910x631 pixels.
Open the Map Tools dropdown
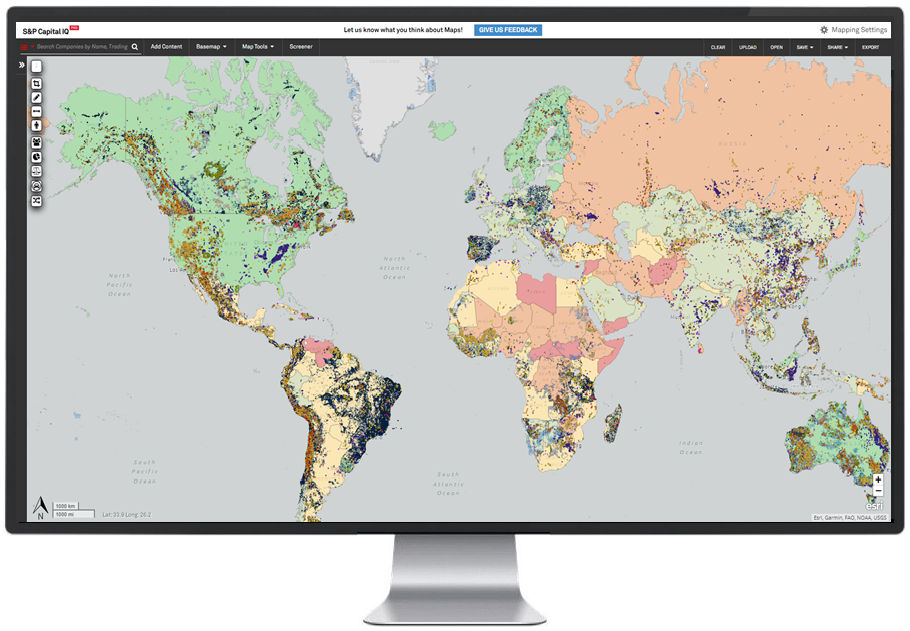tap(257, 47)
